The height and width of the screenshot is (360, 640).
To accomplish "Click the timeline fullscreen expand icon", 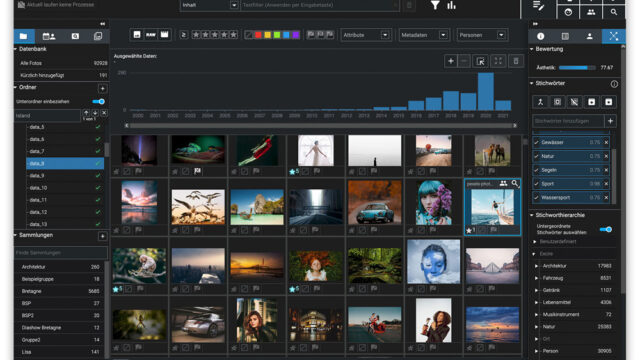I will (x=498, y=61).
